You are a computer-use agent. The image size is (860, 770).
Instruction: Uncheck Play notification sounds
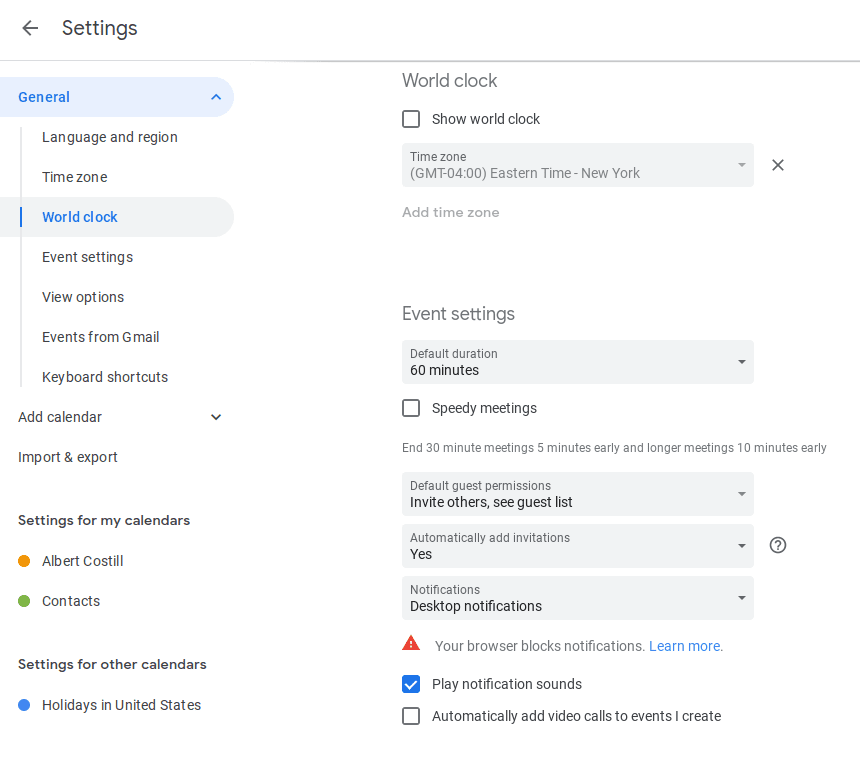[x=411, y=684]
